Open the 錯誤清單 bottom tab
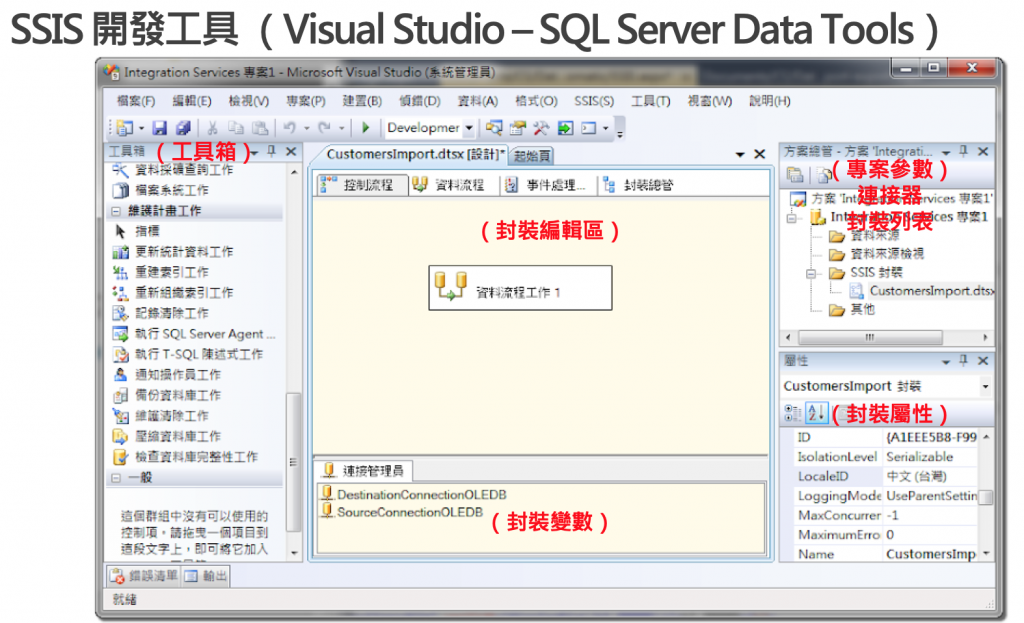Viewport: 1024px width, 623px height. click(144, 576)
